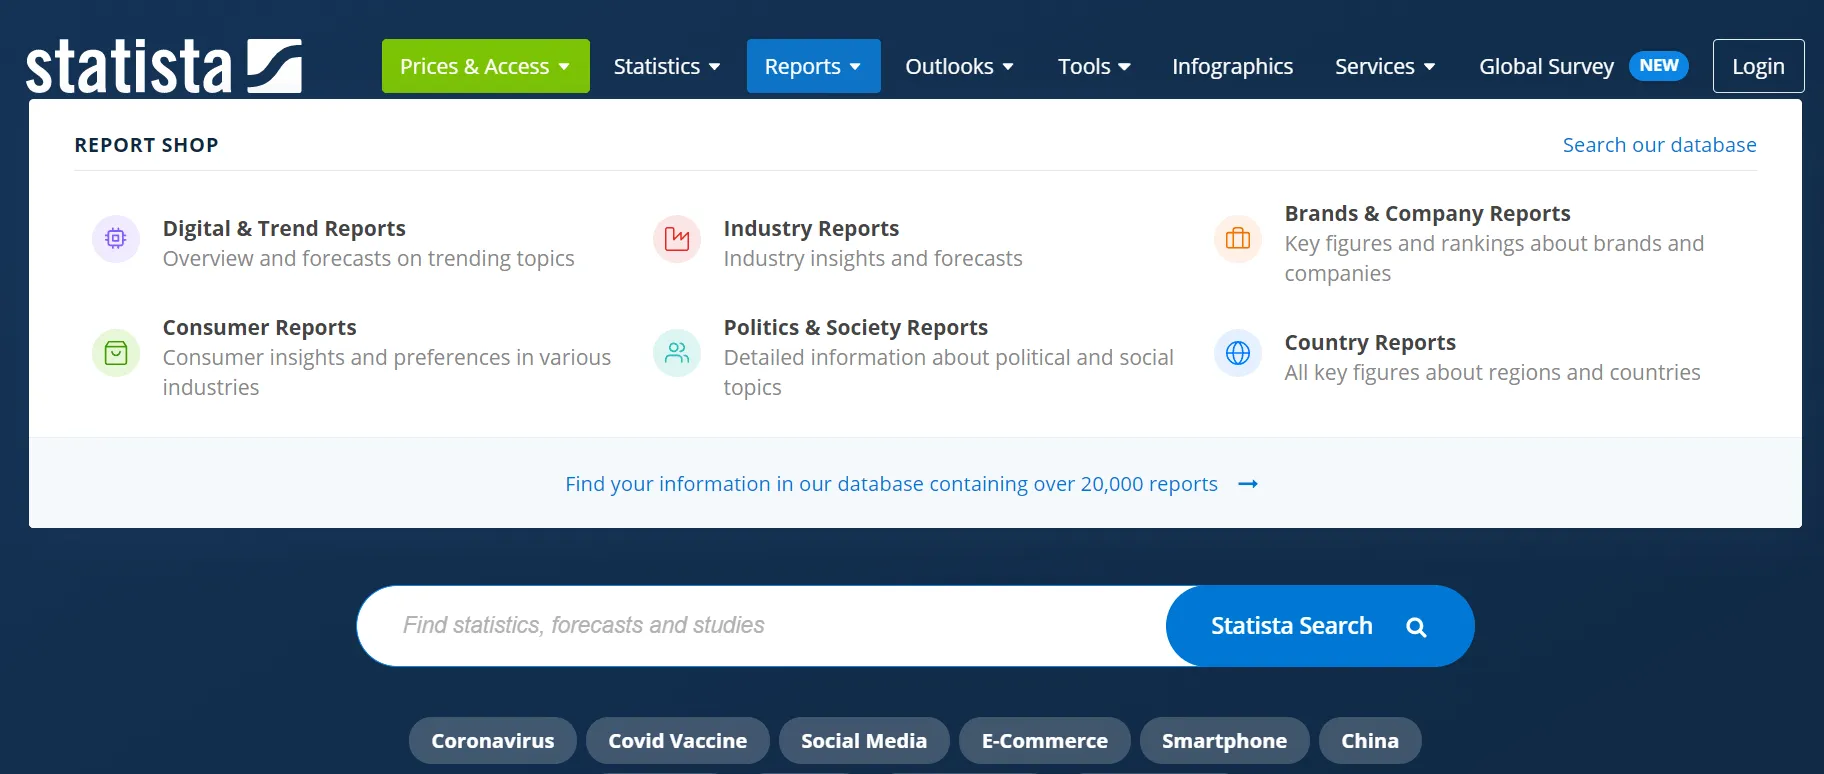Collapse the Reports menu

pos(813,66)
